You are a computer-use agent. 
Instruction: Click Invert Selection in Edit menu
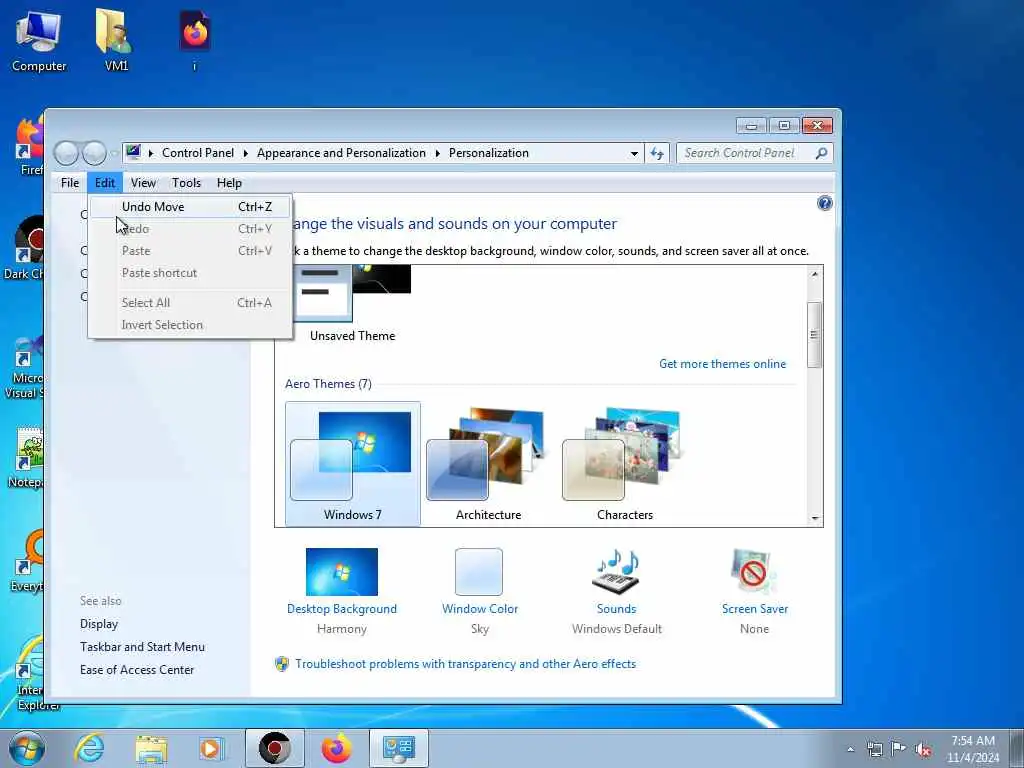(190, 325)
